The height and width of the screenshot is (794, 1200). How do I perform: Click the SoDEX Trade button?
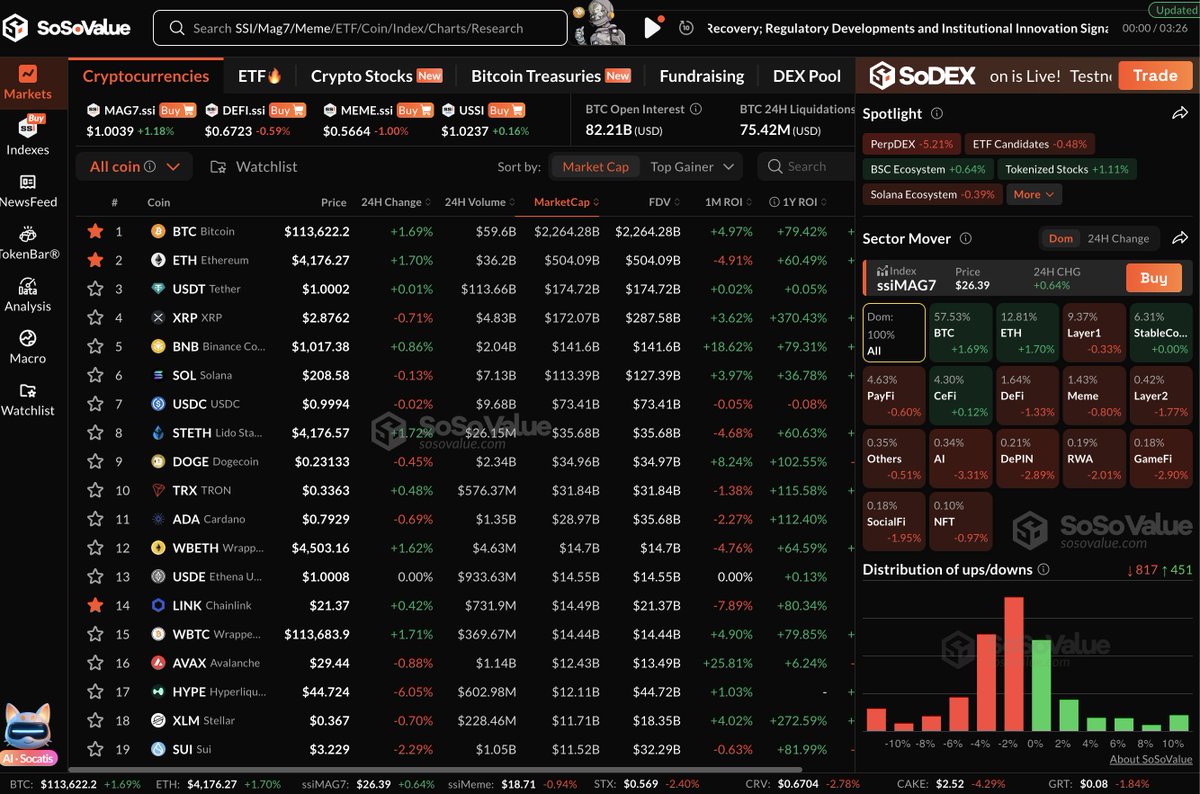(x=1155, y=75)
